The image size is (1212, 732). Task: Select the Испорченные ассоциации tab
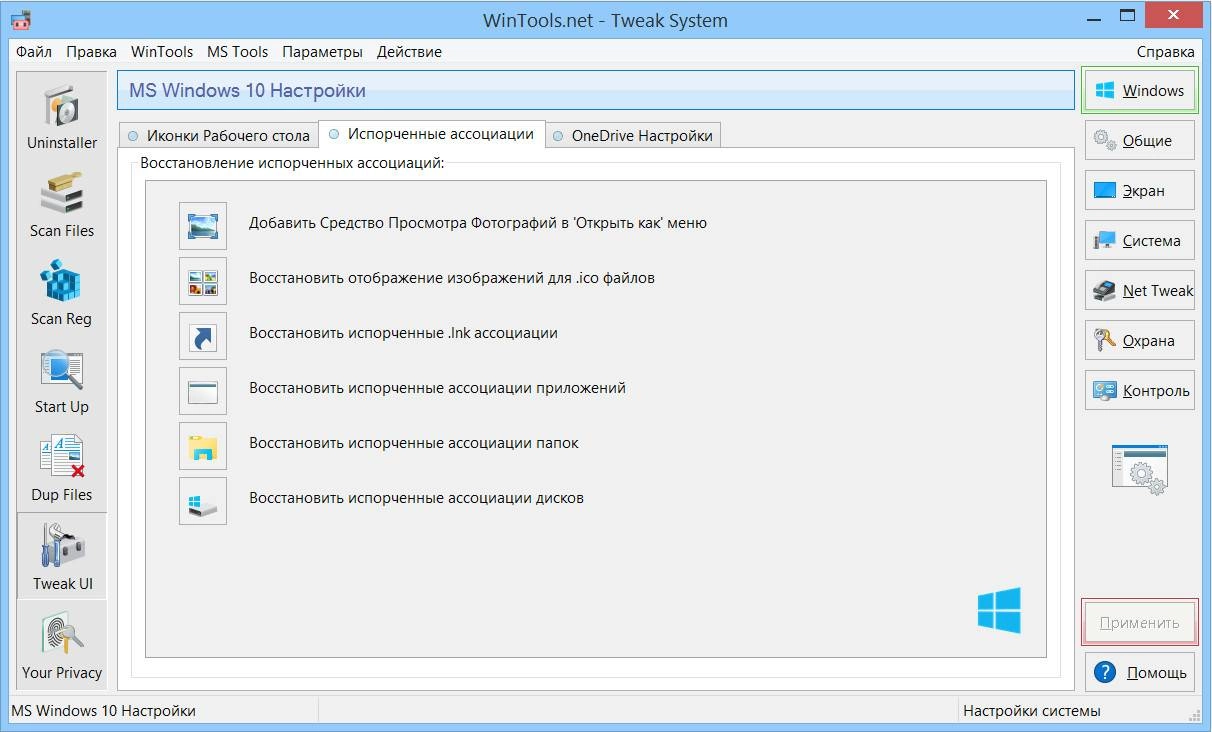coord(432,134)
